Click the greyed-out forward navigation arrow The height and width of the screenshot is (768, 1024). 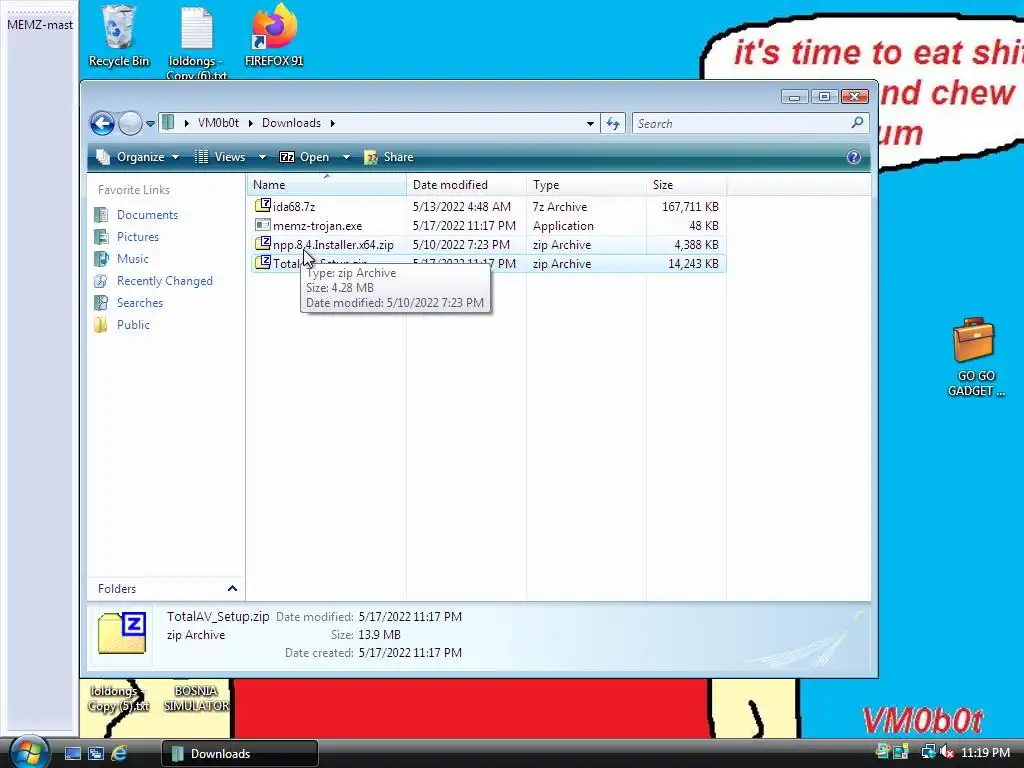pyautogui.click(x=130, y=123)
